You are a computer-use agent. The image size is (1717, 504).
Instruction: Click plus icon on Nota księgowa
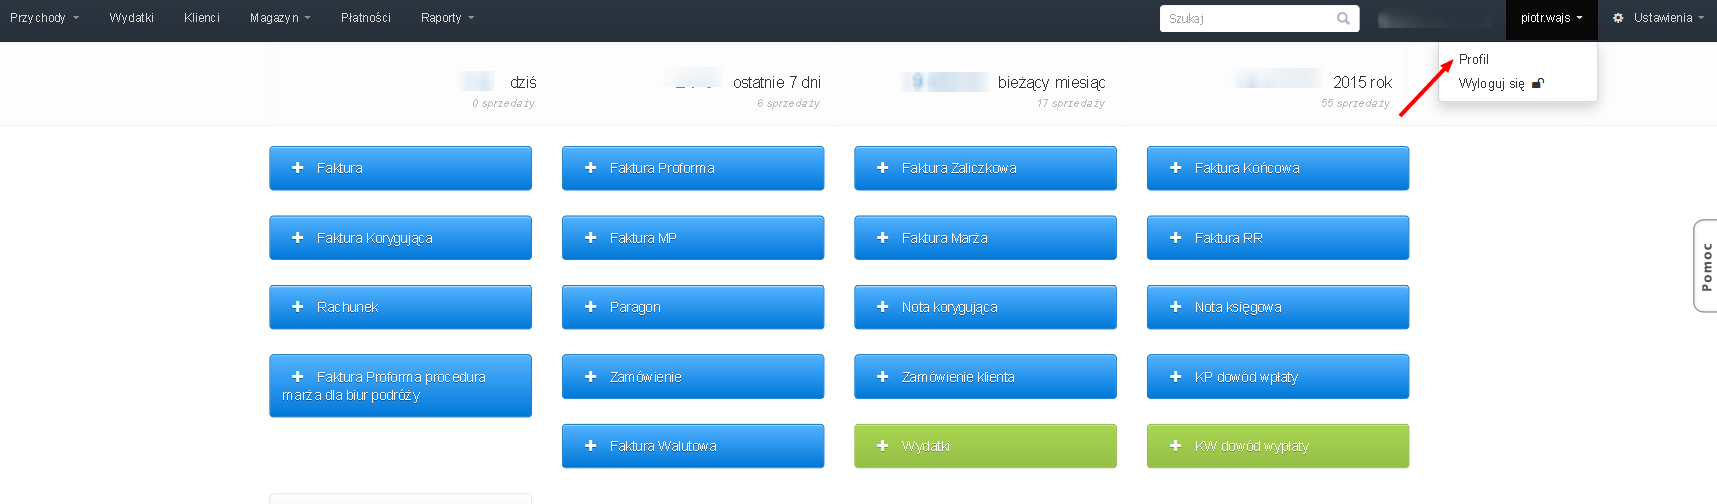point(1175,307)
